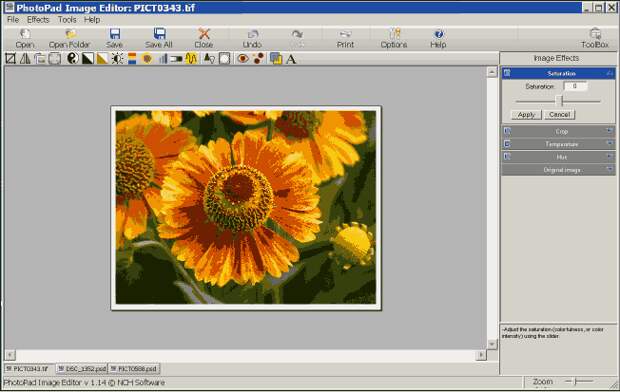The height and width of the screenshot is (392, 620).
Task: Click the yellow wave curves icon
Action: tap(191, 59)
